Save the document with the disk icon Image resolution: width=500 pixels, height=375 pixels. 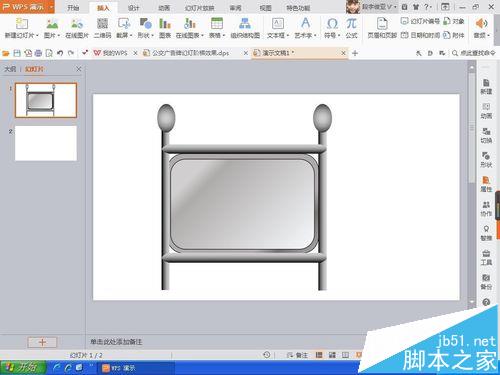[17, 53]
